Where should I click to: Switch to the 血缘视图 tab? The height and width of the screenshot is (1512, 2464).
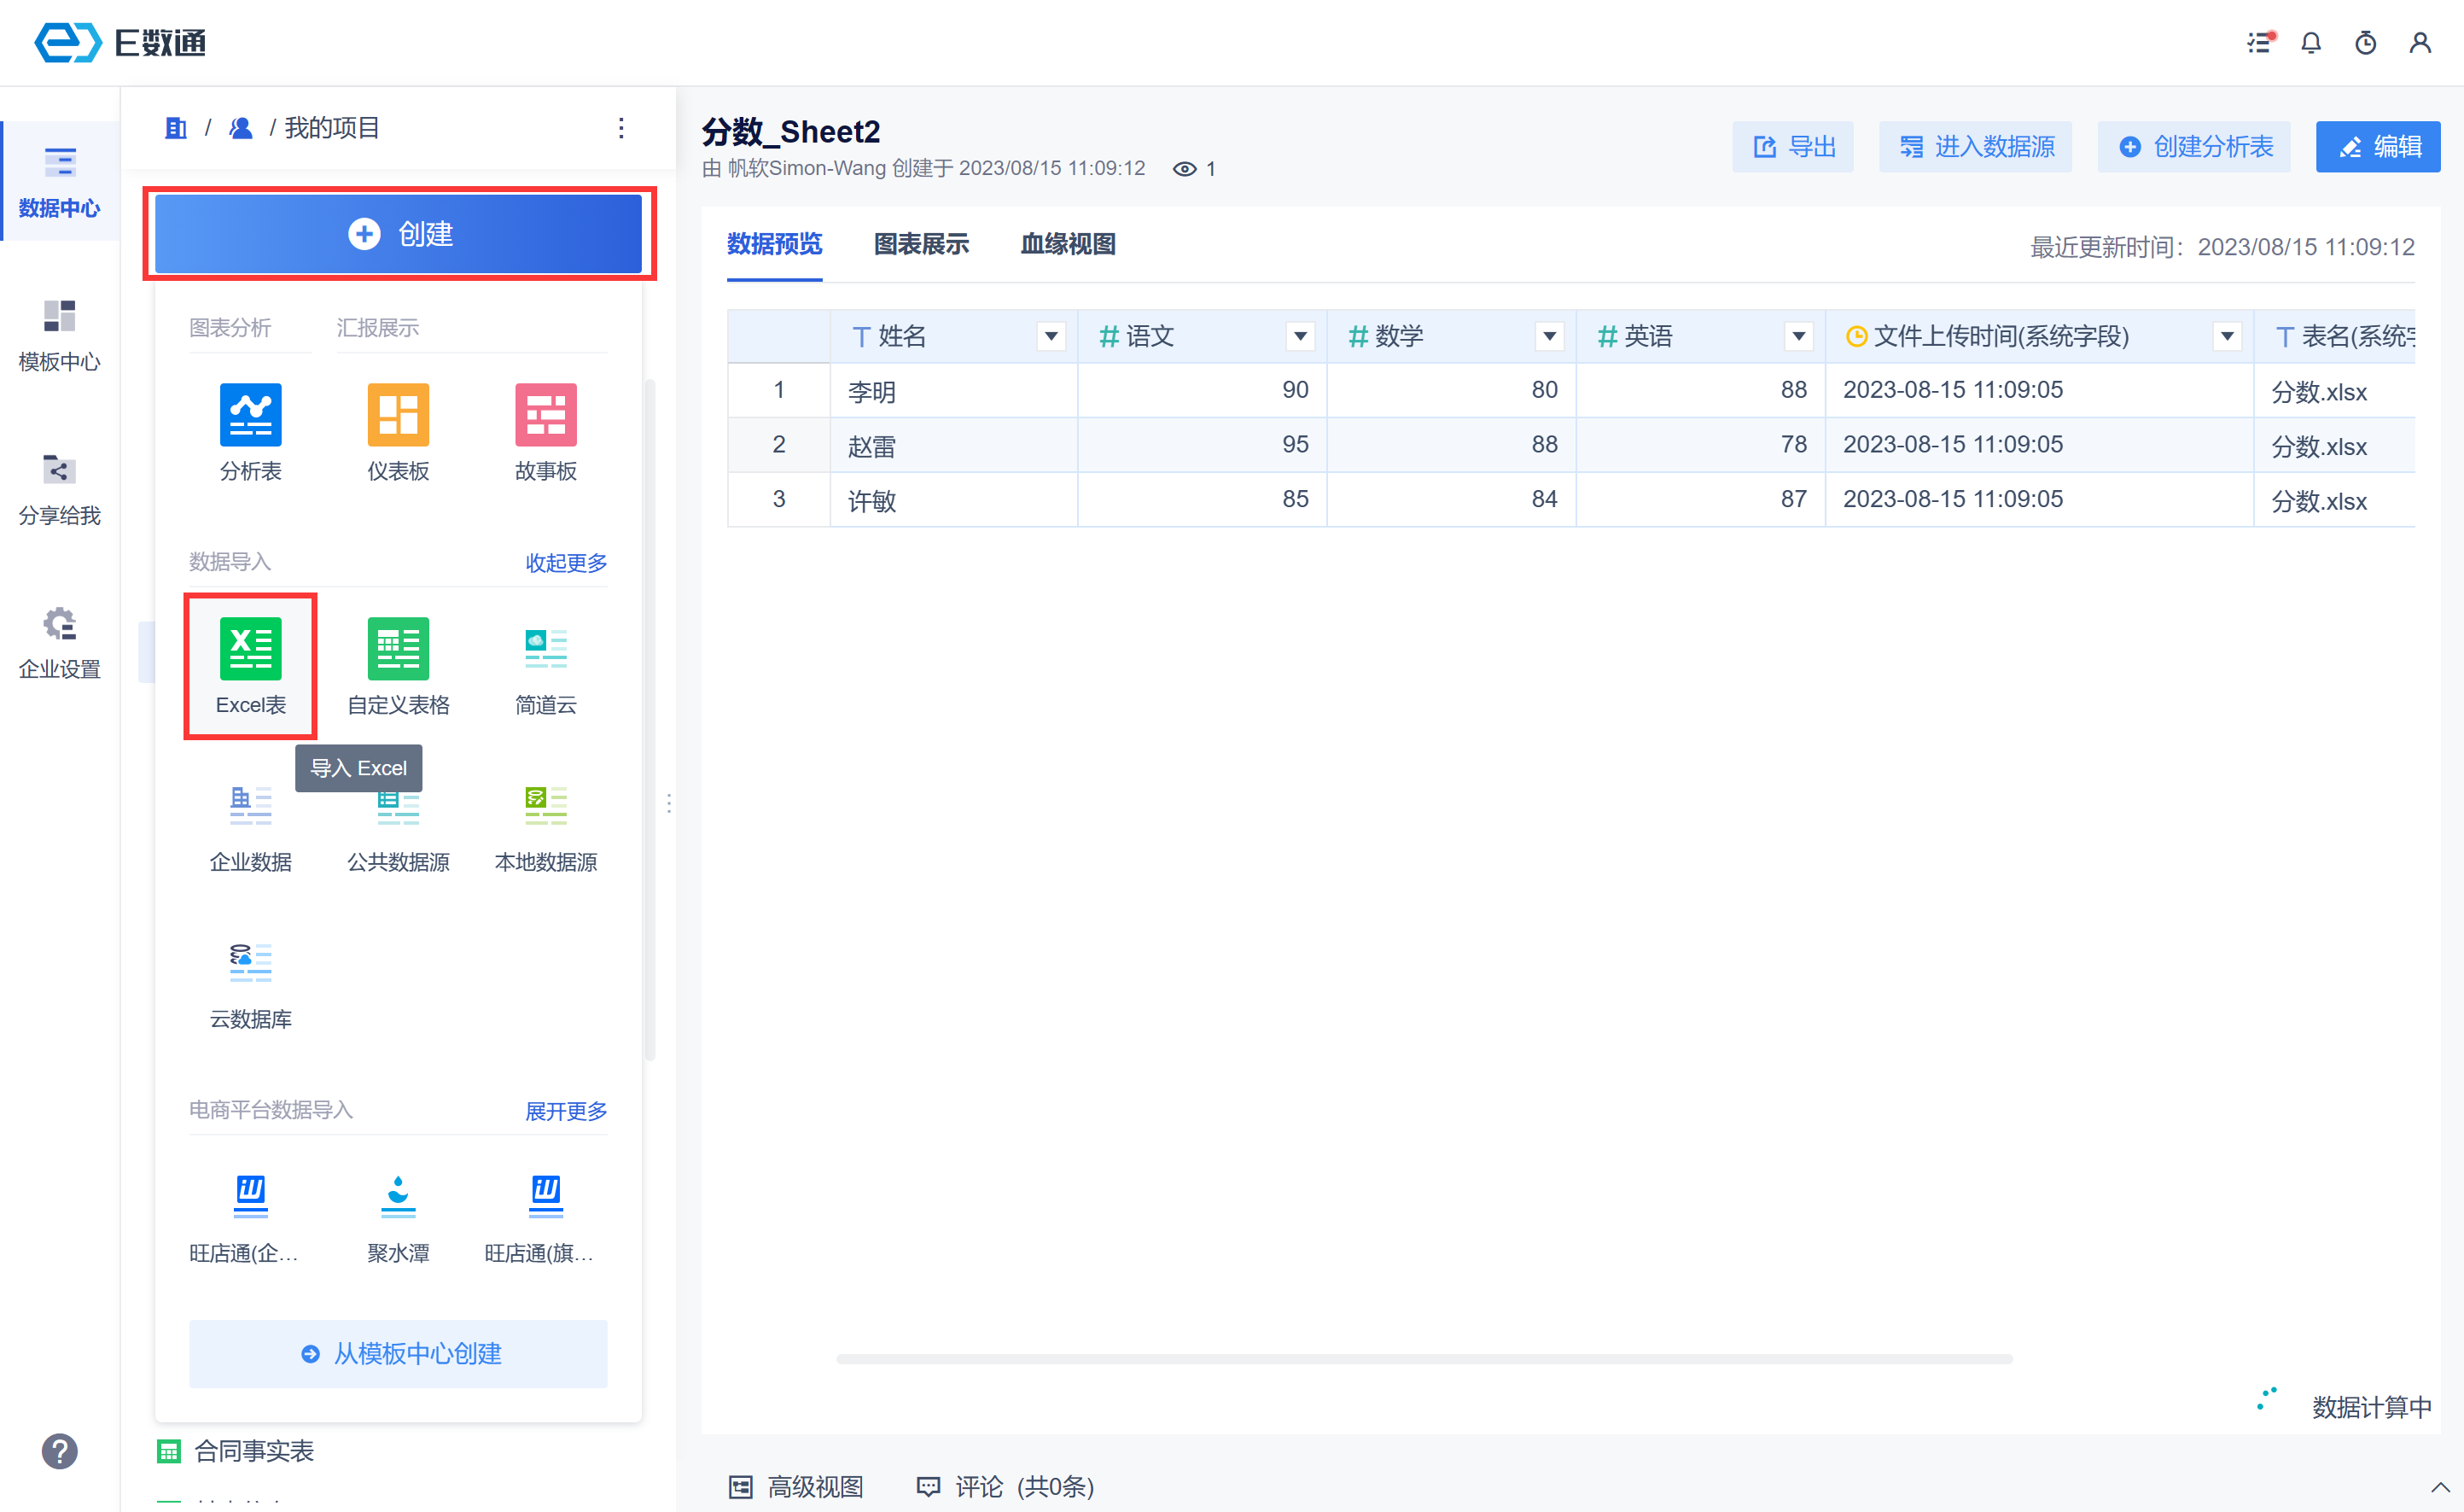click(1067, 244)
